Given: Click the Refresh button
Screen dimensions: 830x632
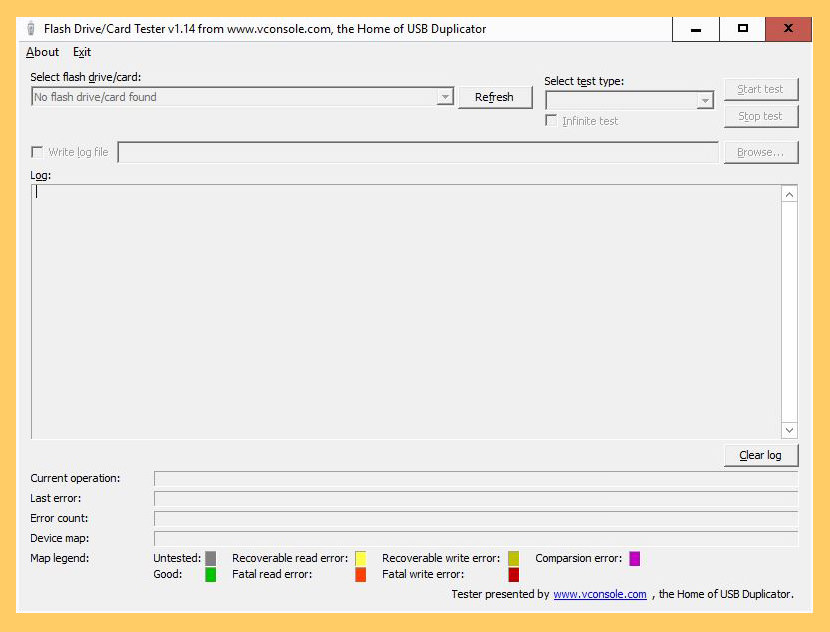Looking at the screenshot, I should (x=495, y=96).
